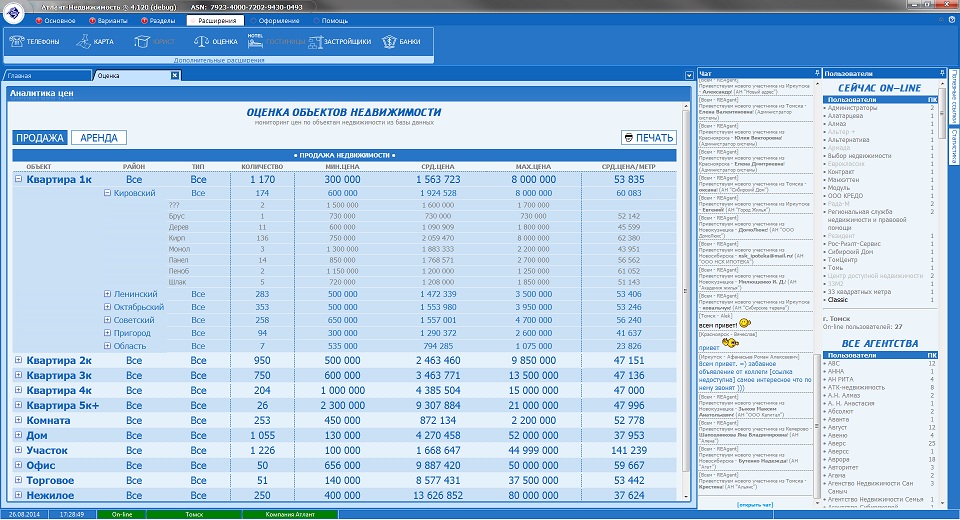Click the 'открыть чат' link
The width and height of the screenshot is (960, 520).
coord(756,505)
